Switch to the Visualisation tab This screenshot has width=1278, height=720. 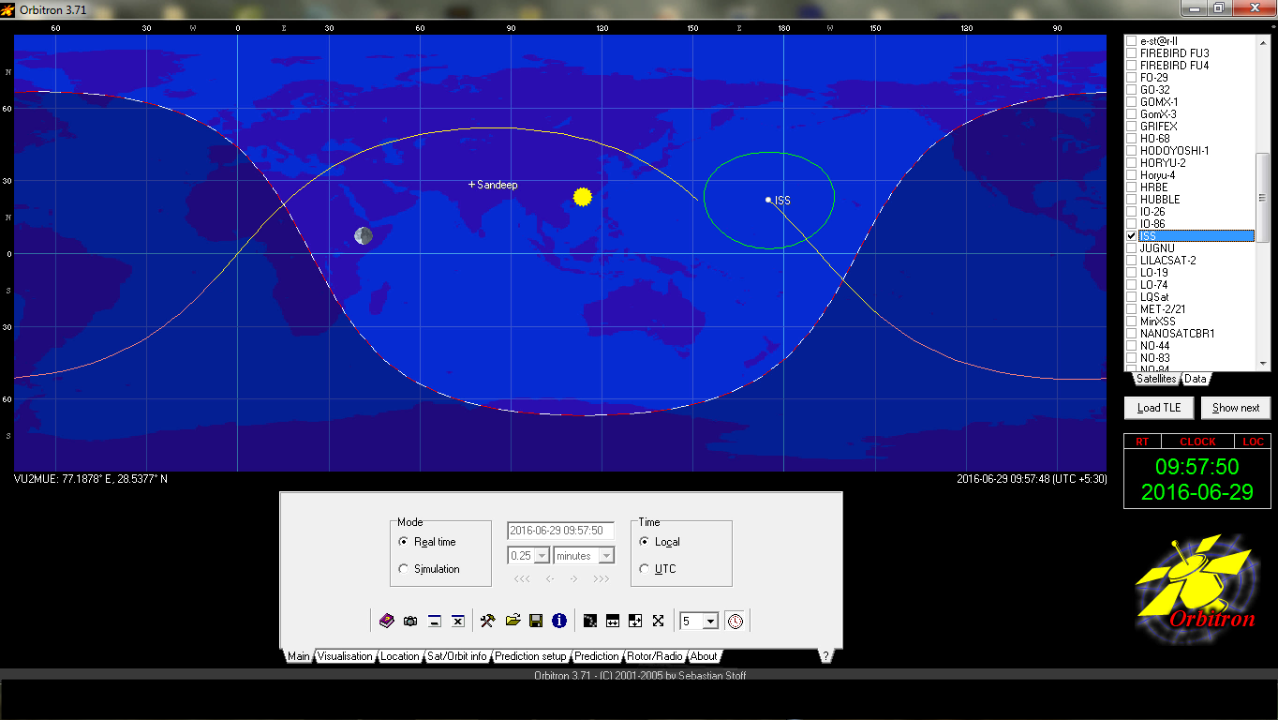345,657
